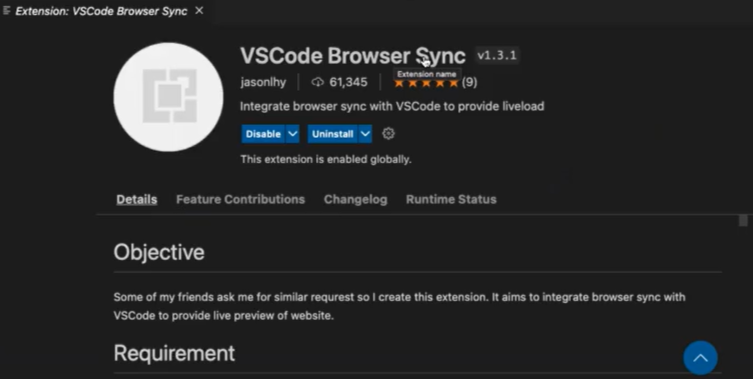This screenshot has width=753, height=379.
Task: Switch to the Details tab
Action: [x=137, y=199]
